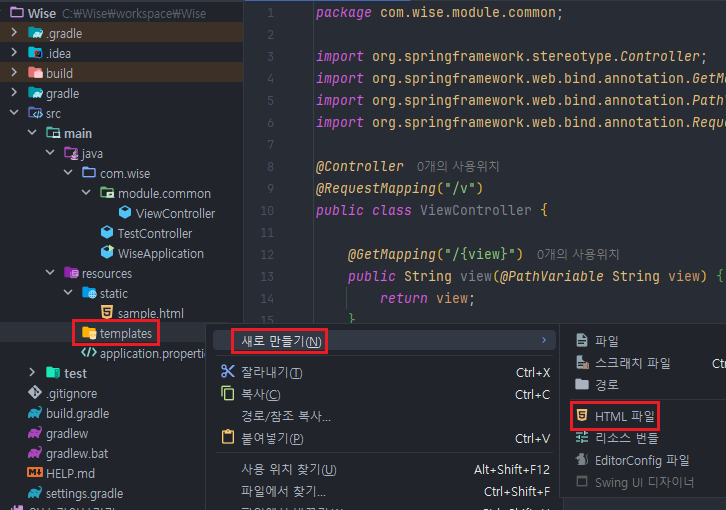Select the gradlew.bat file
The height and width of the screenshot is (510, 726).
[x=77, y=453]
